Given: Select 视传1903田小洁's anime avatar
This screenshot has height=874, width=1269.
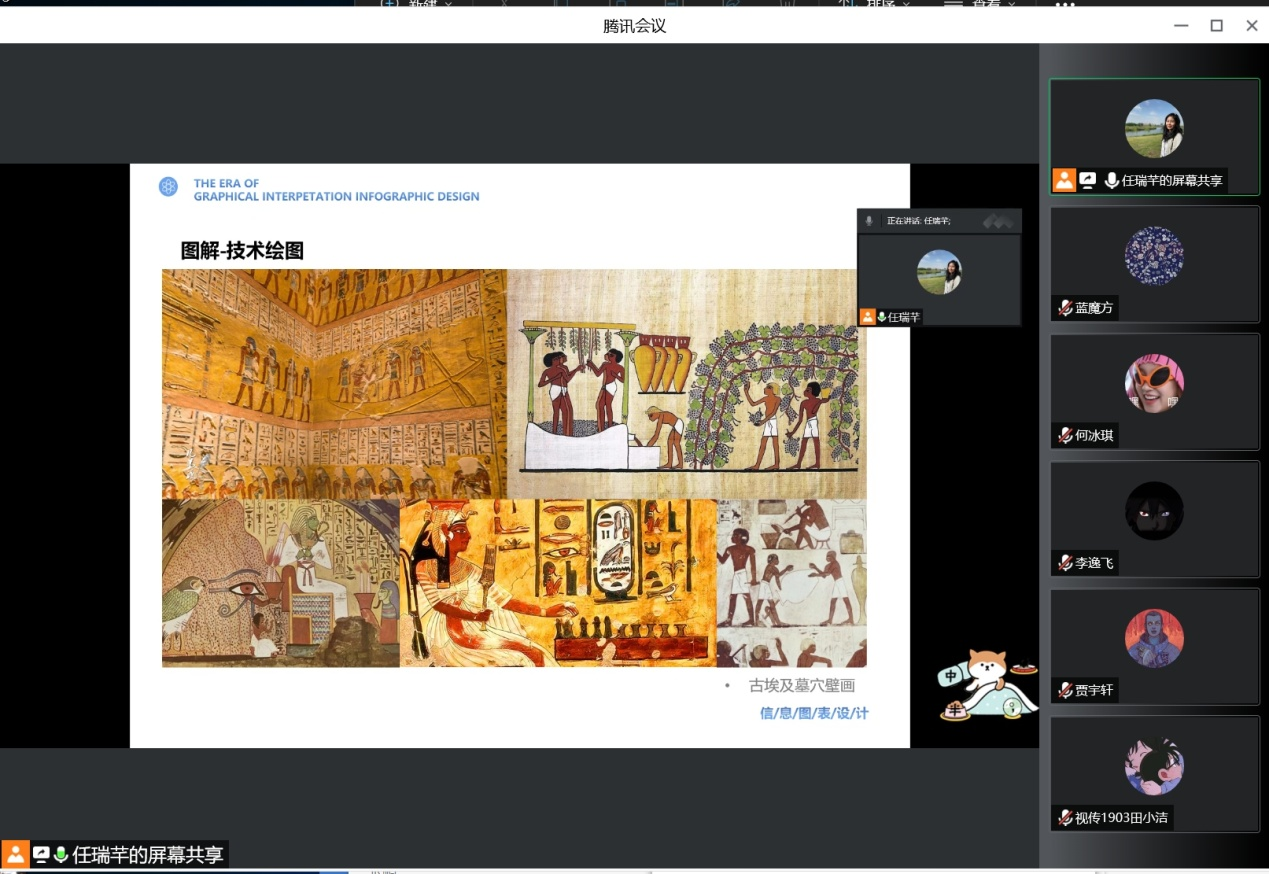Looking at the screenshot, I should click(1154, 766).
